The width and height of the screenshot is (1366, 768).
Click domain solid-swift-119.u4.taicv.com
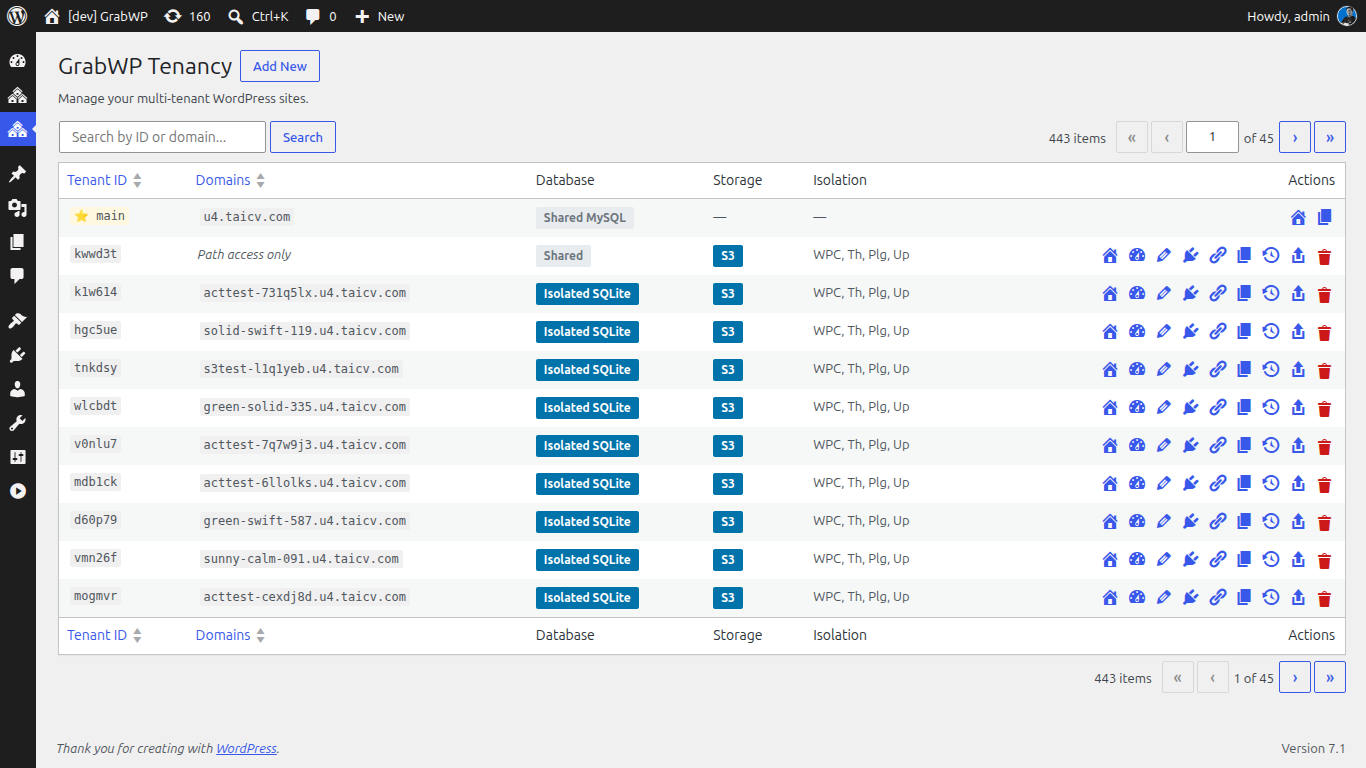[305, 331]
